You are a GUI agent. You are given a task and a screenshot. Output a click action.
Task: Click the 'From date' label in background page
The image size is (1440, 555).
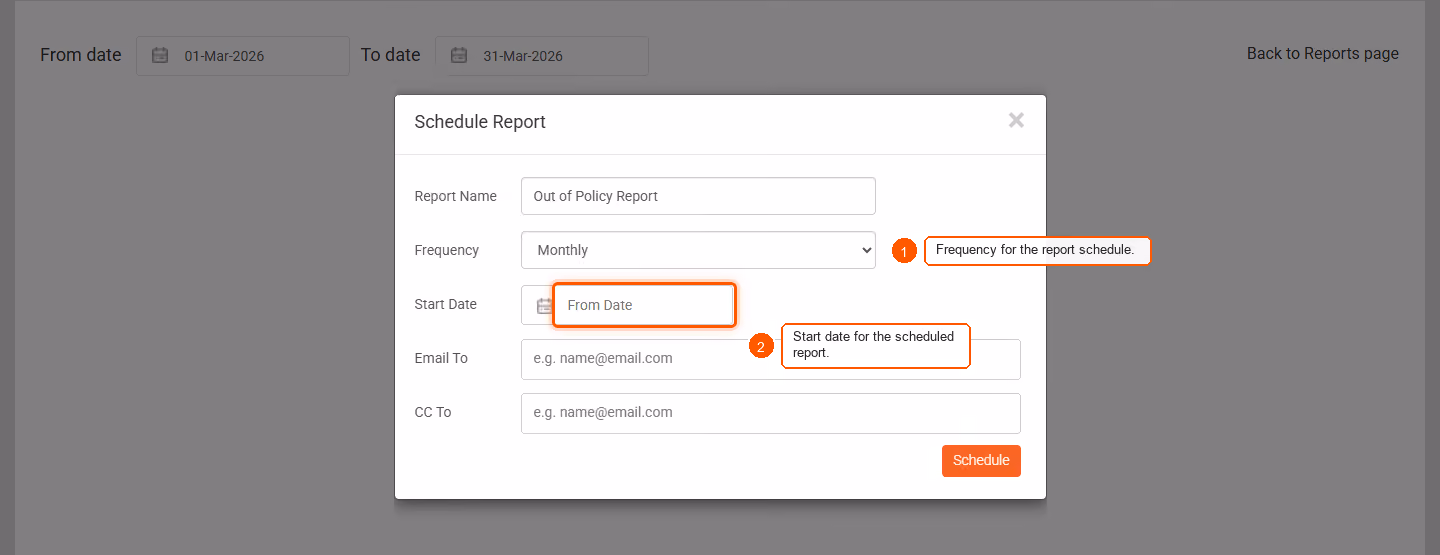click(81, 55)
